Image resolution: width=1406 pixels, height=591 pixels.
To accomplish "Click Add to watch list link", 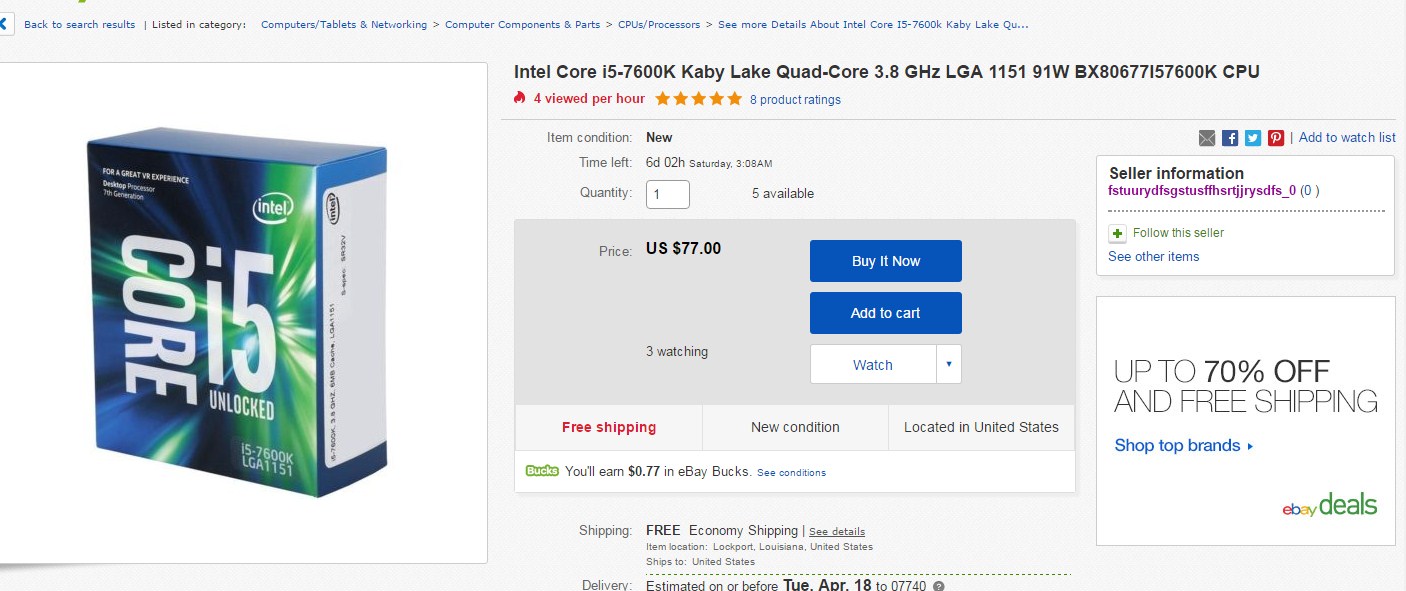I will click(1347, 138).
